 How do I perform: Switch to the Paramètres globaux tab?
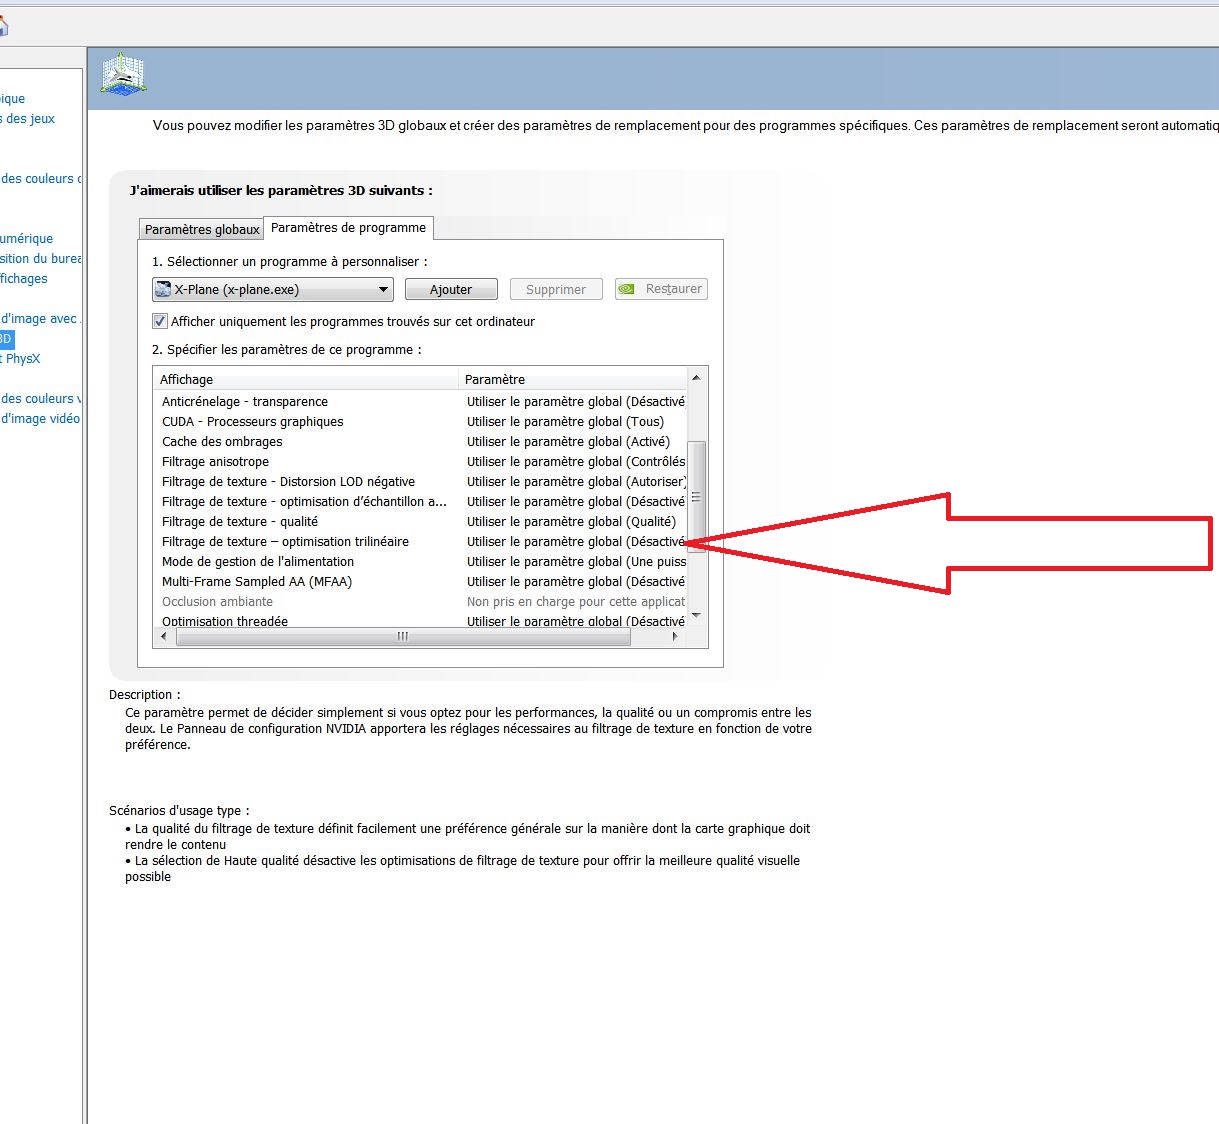point(202,229)
